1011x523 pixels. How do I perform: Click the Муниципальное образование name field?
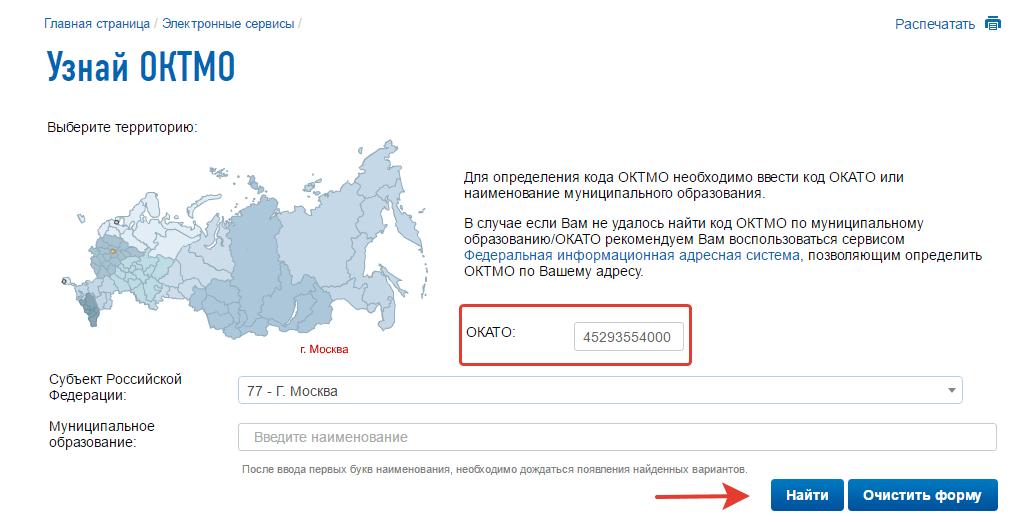616,437
